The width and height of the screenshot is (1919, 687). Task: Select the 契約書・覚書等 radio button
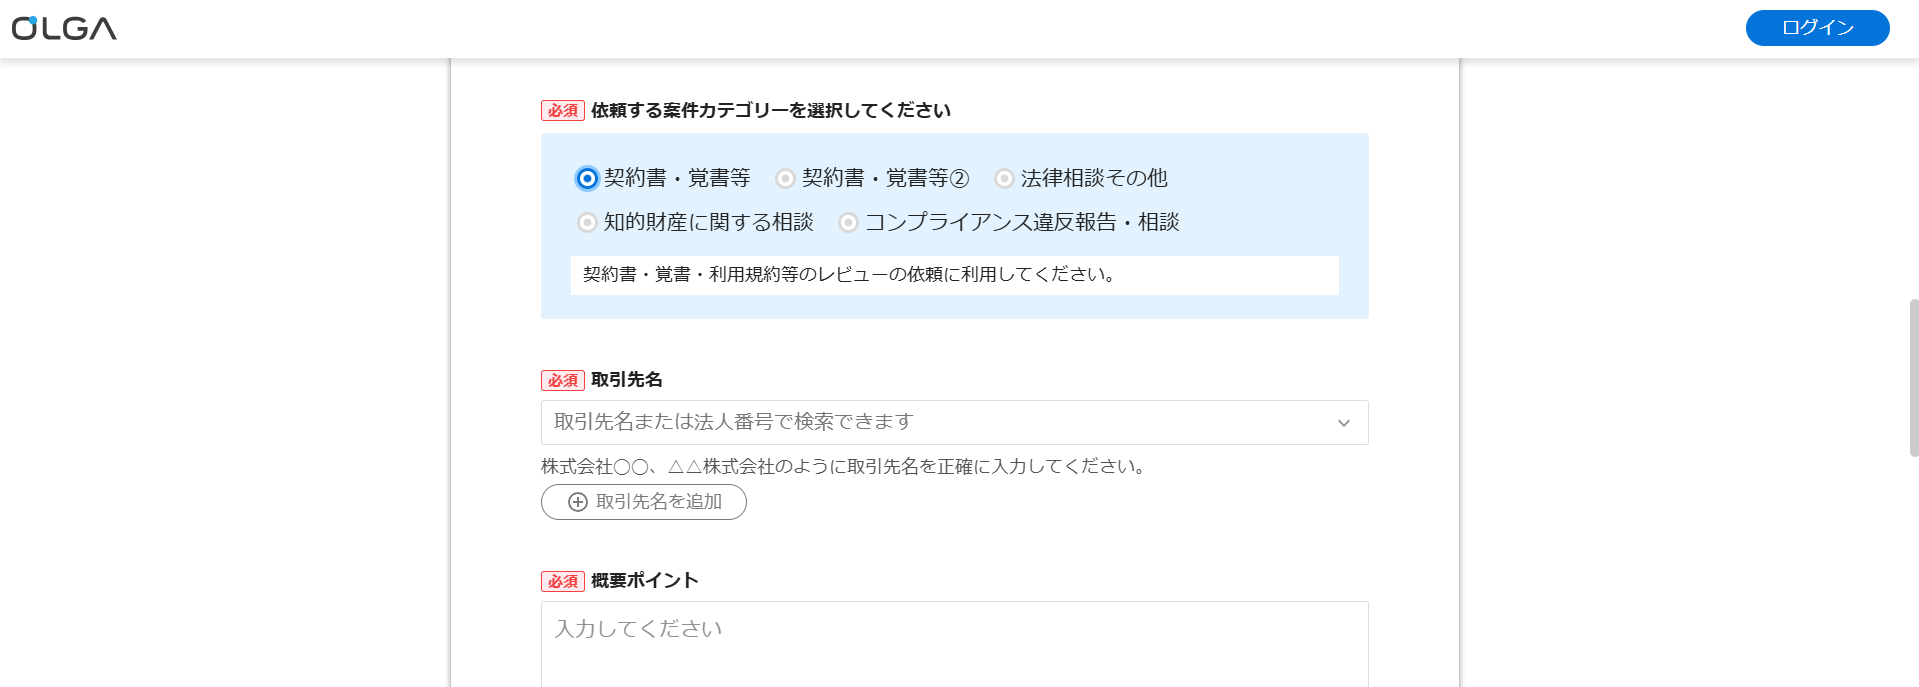(x=587, y=178)
